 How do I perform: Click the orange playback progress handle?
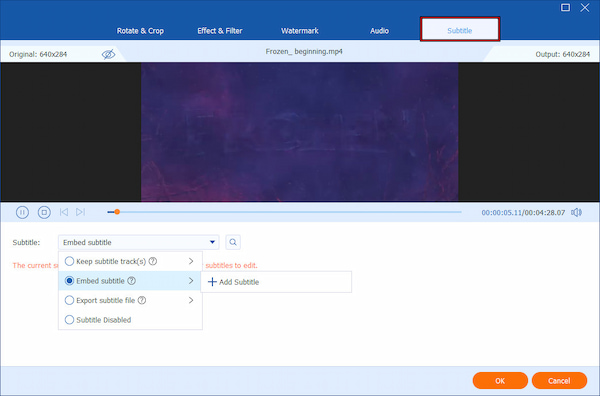click(x=117, y=212)
